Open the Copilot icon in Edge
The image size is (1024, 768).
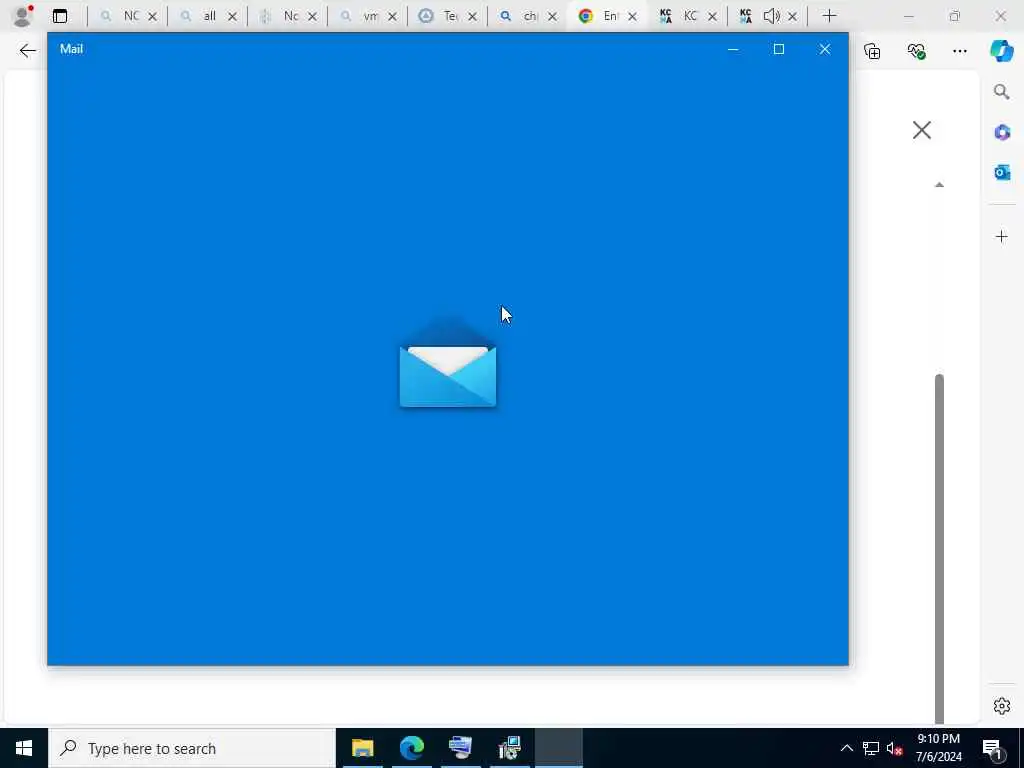click(1002, 51)
